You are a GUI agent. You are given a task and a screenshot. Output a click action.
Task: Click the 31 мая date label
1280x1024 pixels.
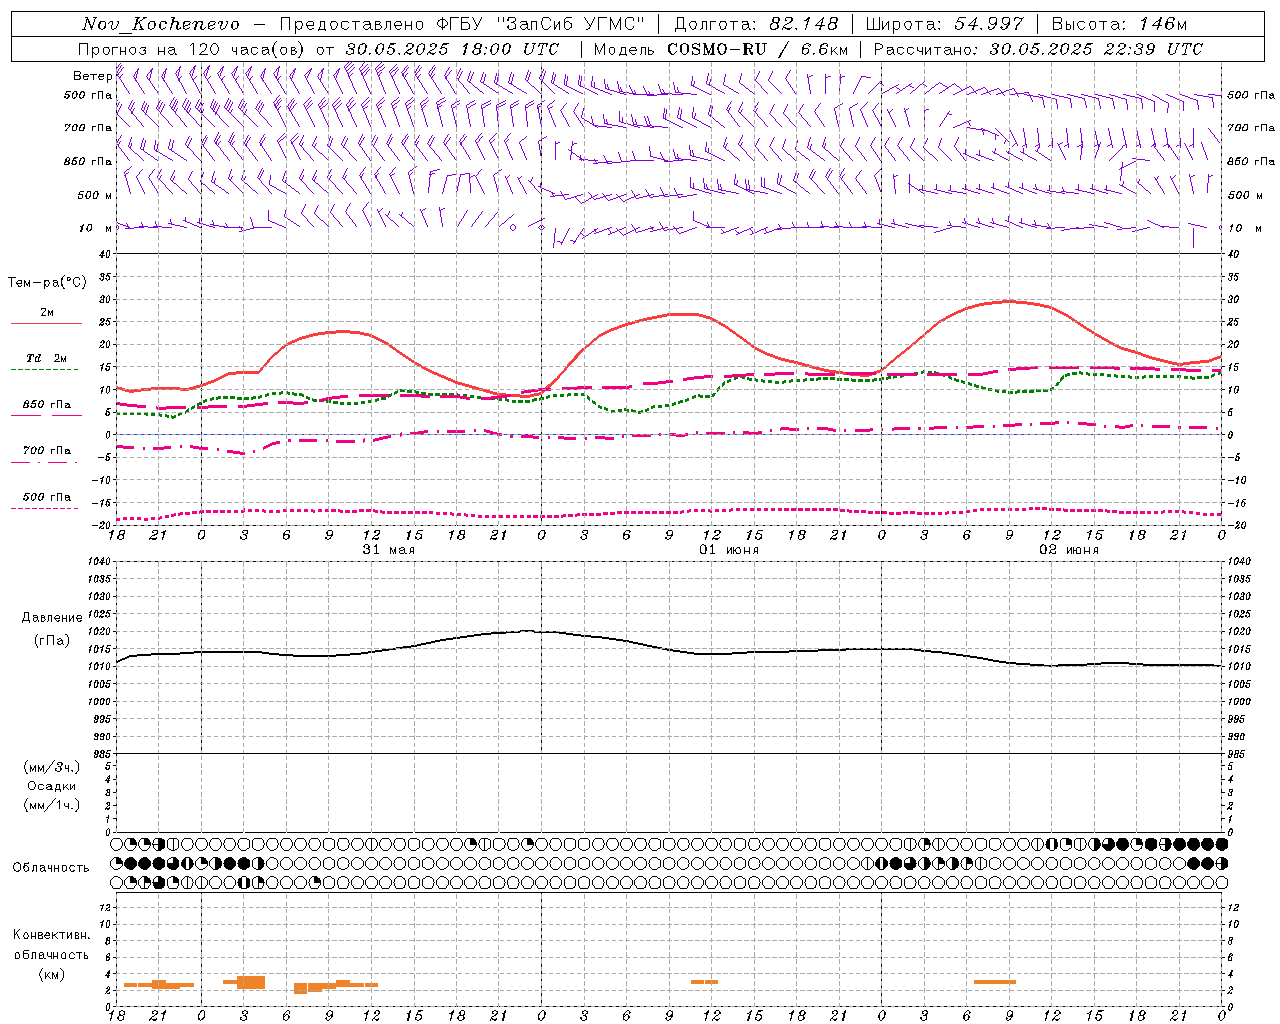coord(388,550)
